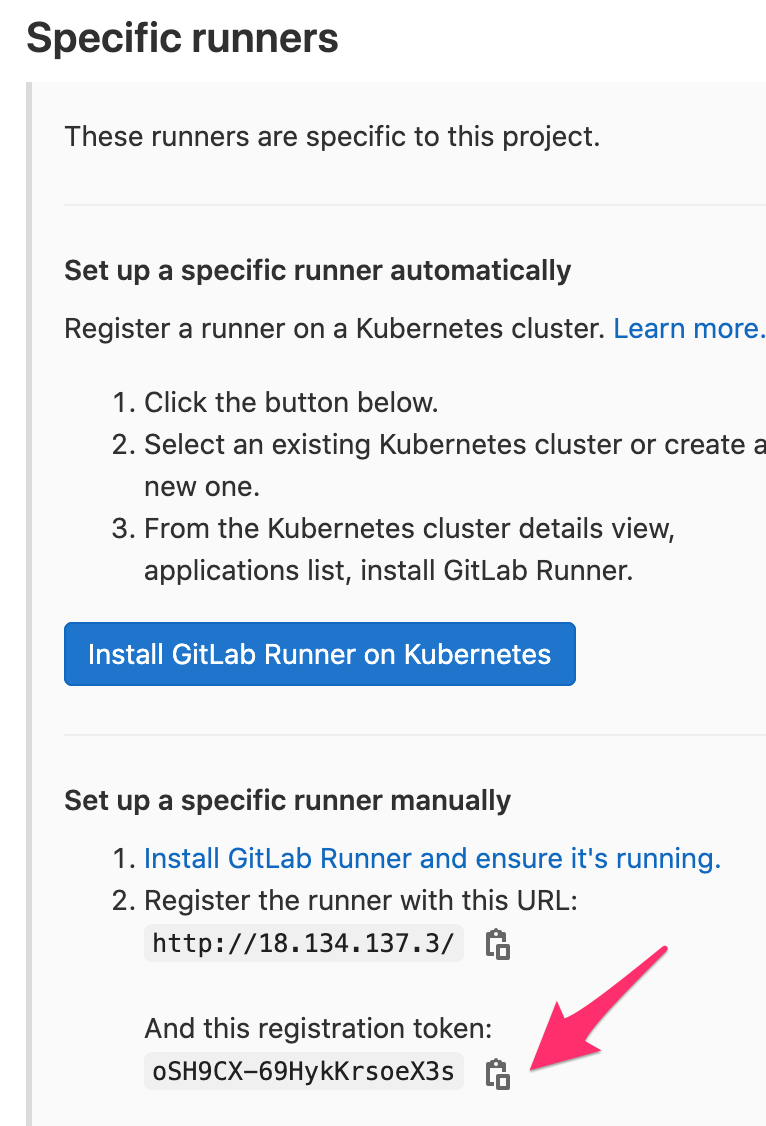
Task: Click the 'And this registration token' label
Action: coord(318,1028)
